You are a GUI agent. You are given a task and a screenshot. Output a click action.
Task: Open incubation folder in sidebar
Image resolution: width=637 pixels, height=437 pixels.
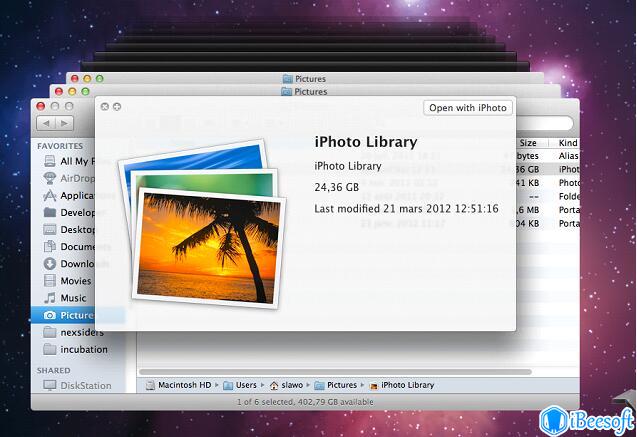click(x=76, y=349)
